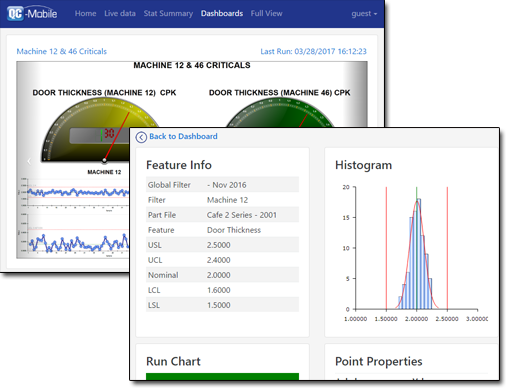The width and height of the screenshot is (512, 392).
Task: Click the QC-Mobile logo
Action: coord(32,14)
